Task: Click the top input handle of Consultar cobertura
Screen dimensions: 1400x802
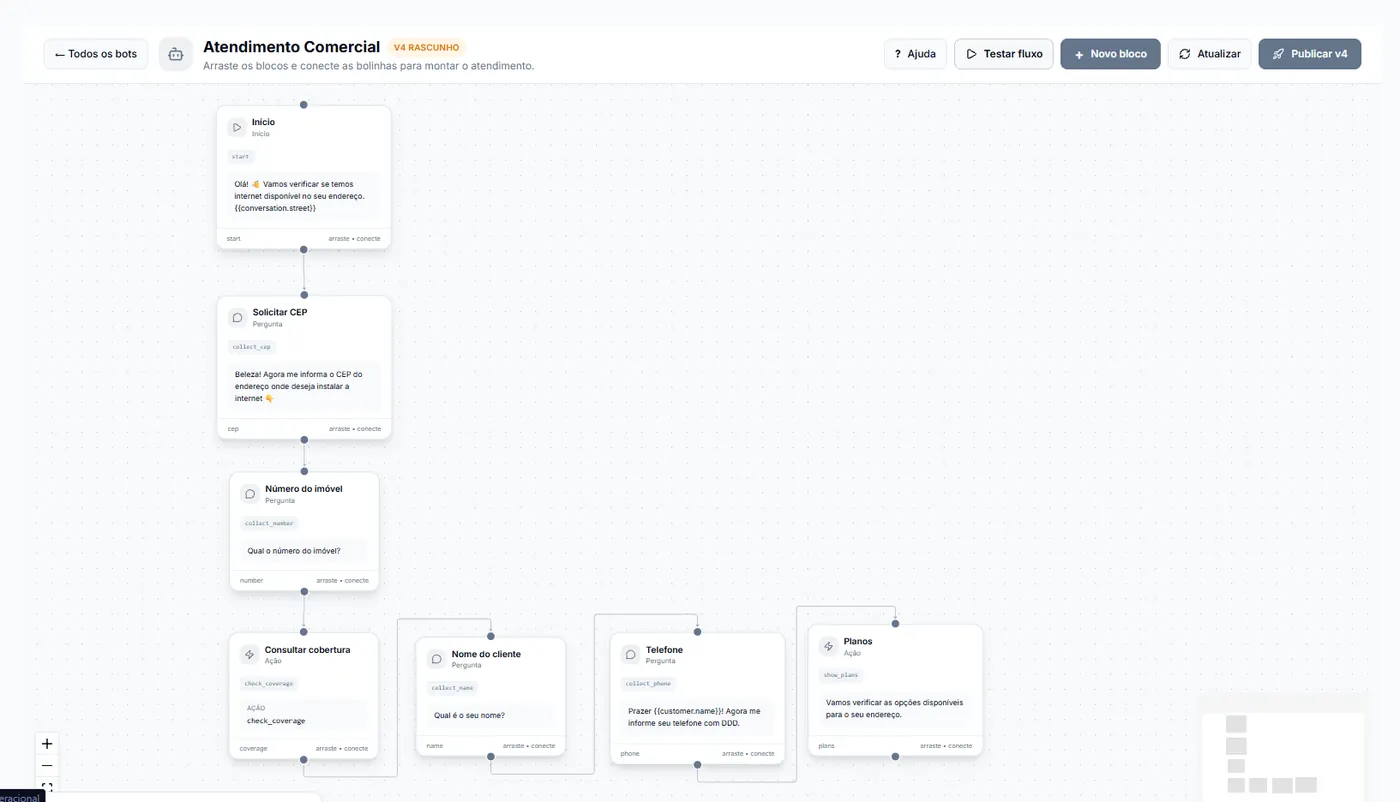Action: point(304,632)
